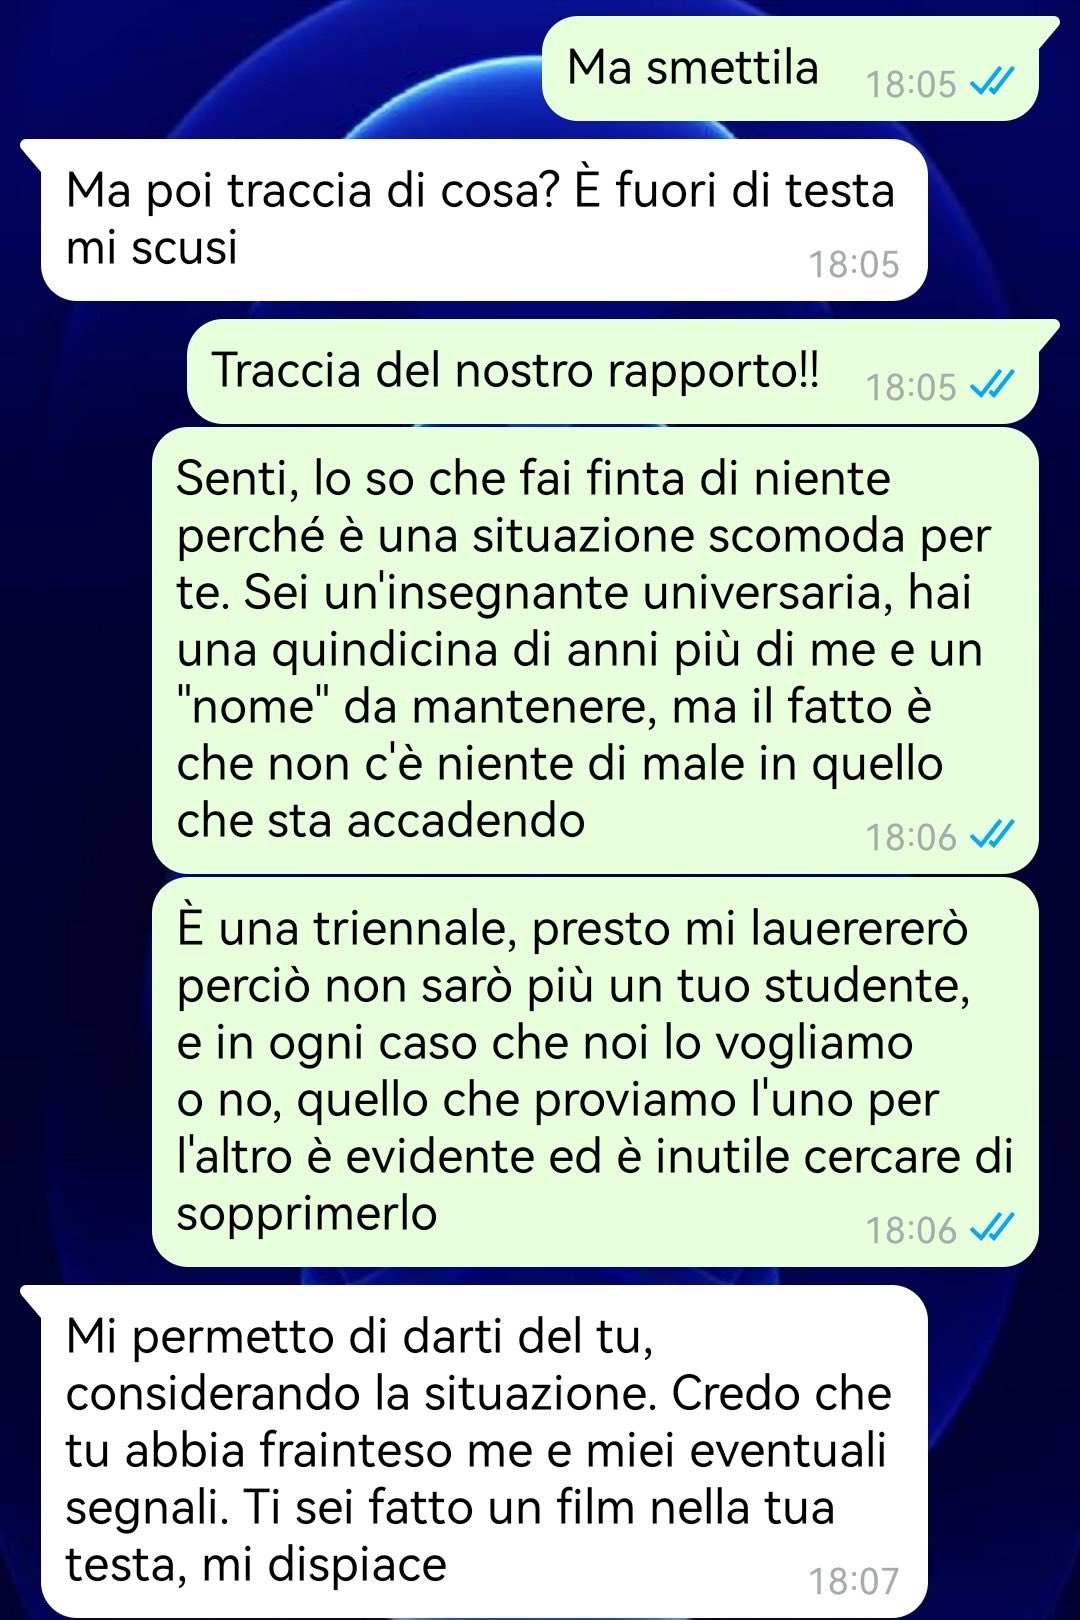Tap 18:06 timestamp next to 'sopprimerlo'

[x=911, y=1230]
